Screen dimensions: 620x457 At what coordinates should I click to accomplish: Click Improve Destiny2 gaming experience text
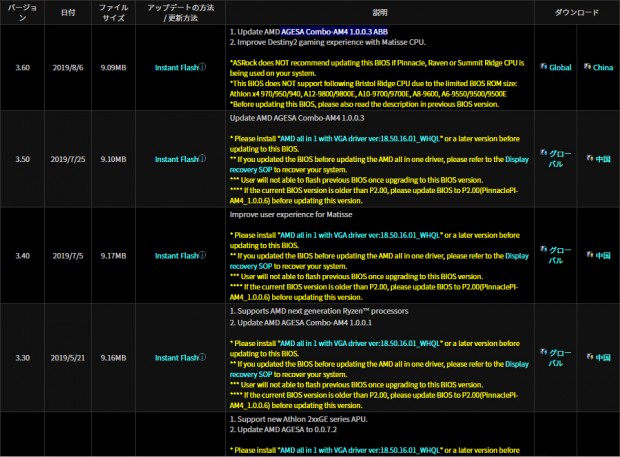[x=327, y=42]
